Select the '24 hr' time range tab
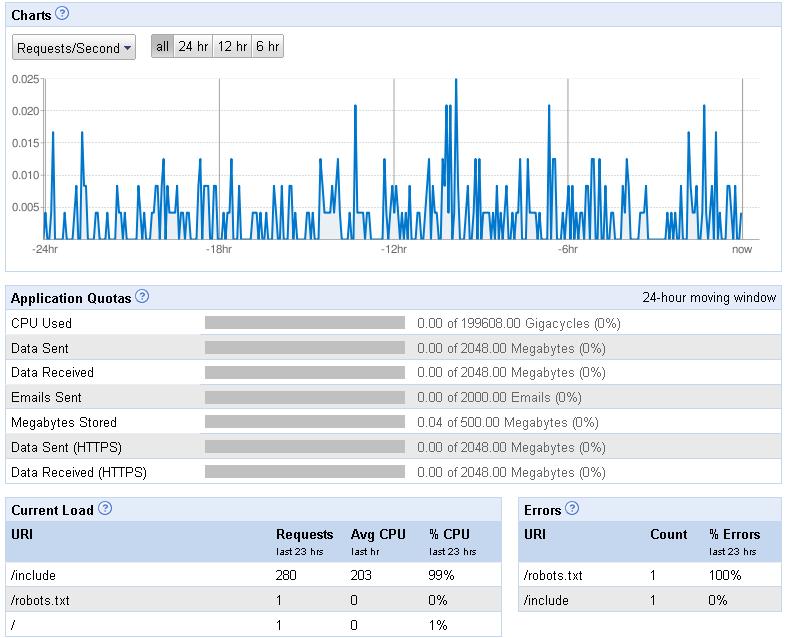Image resolution: width=786 pixels, height=638 pixels. [x=193, y=47]
